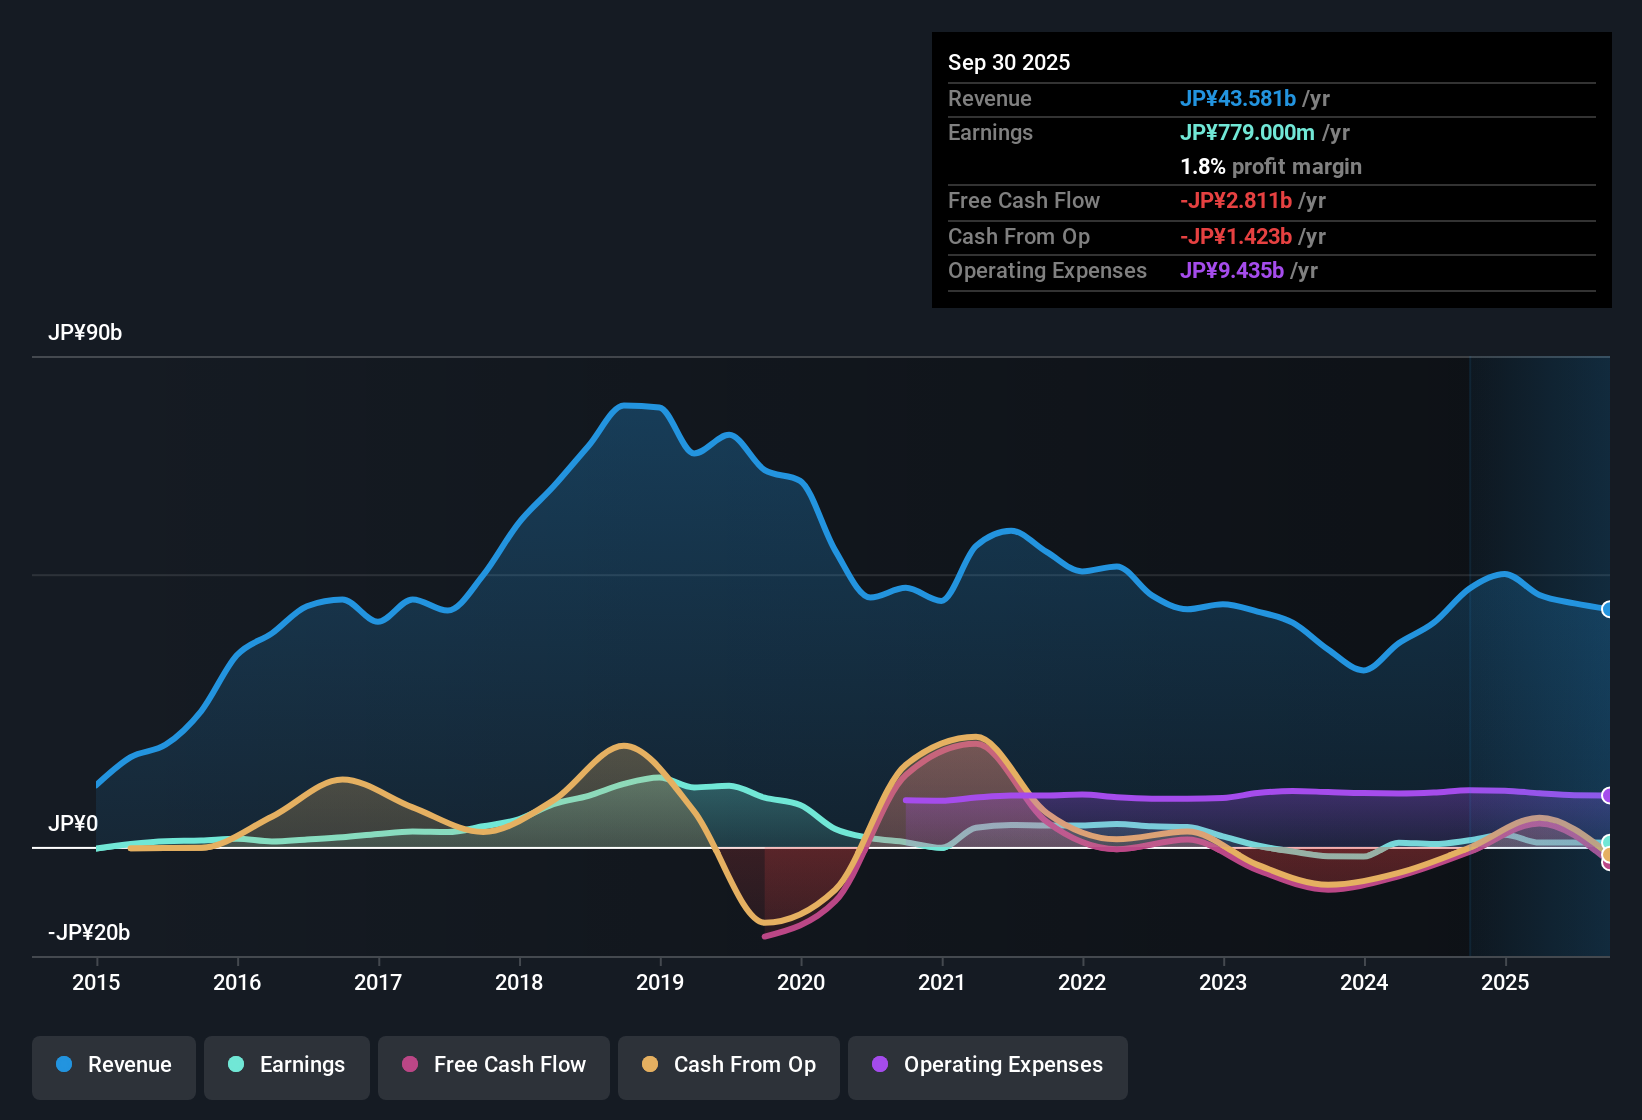The width and height of the screenshot is (1642, 1120).
Task: Click the 2021 year label on the axis
Action: click(941, 983)
